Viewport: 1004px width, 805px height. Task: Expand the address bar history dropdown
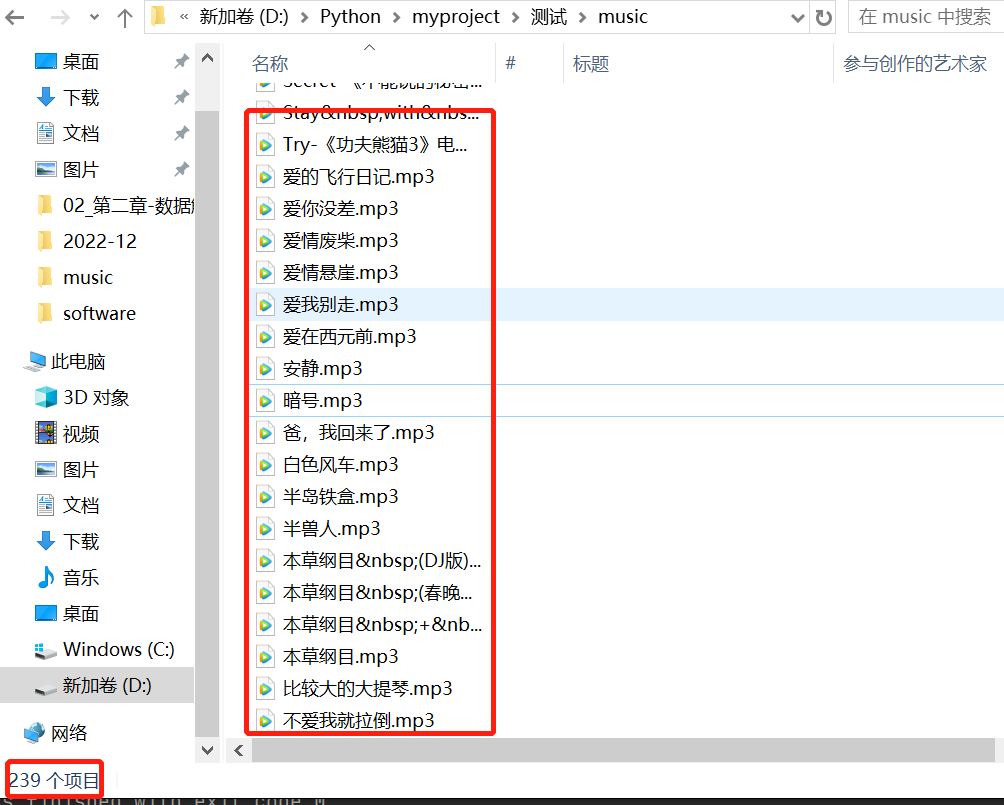click(798, 17)
